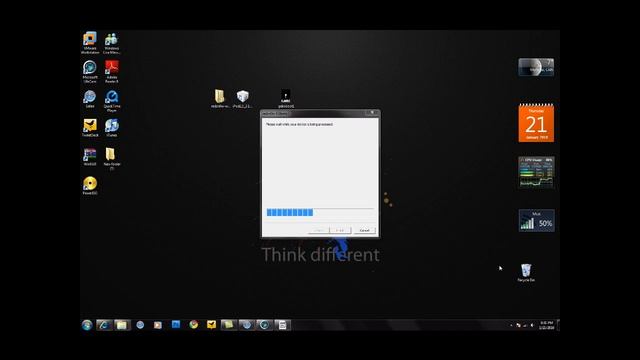Select the Safari desktop shortcut
This screenshot has width=640, height=360.
90,99
